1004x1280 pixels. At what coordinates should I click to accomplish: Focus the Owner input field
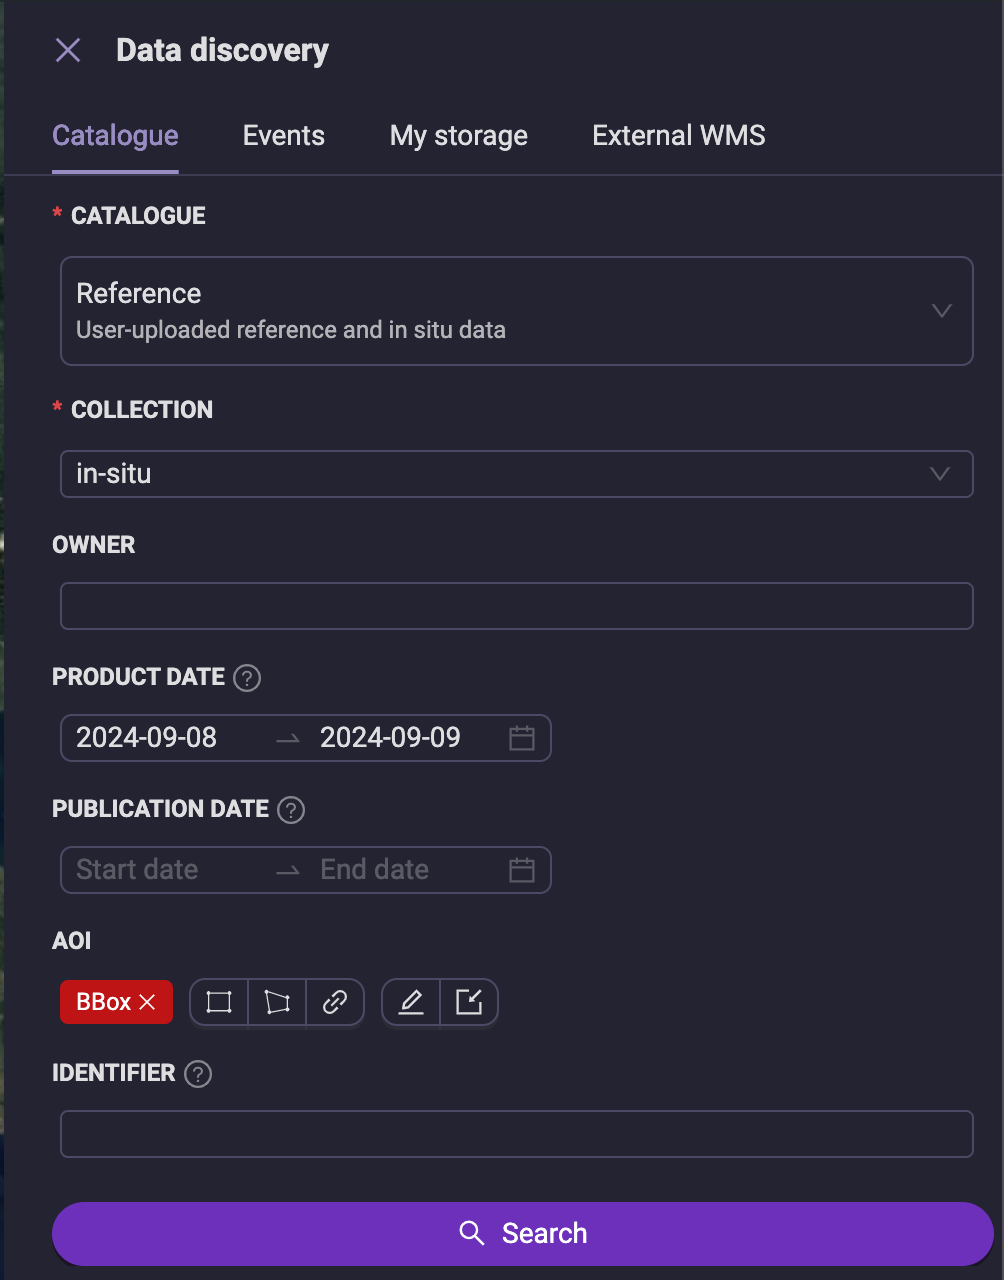click(517, 606)
